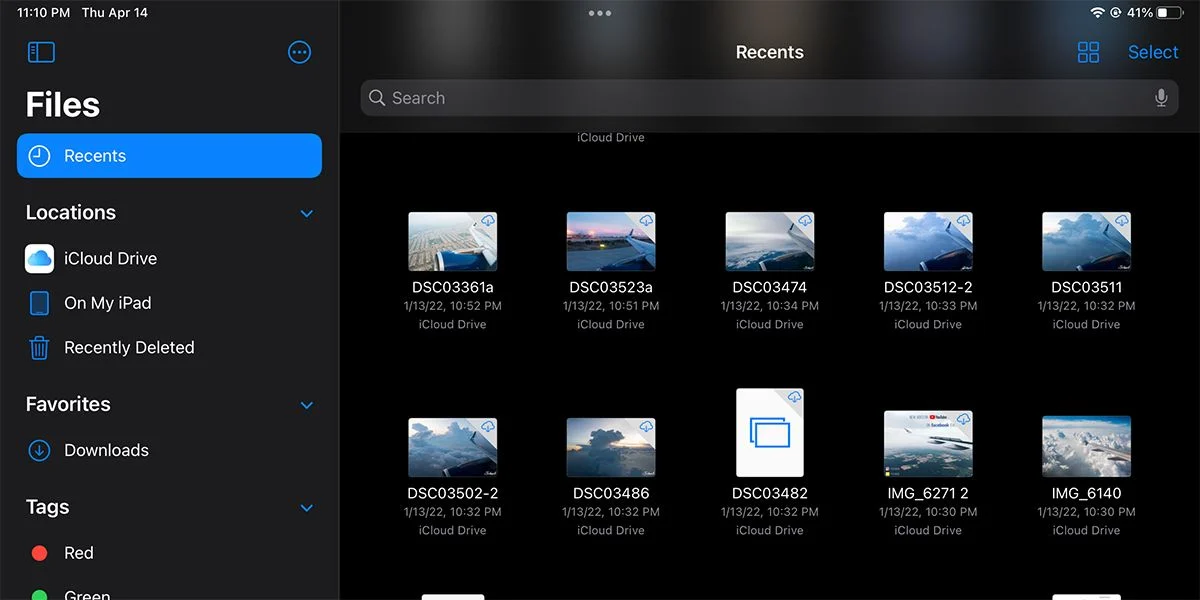Download DSC03474 via its cloud icon
The height and width of the screenshot is (600, 1200).
click(804, 220)
